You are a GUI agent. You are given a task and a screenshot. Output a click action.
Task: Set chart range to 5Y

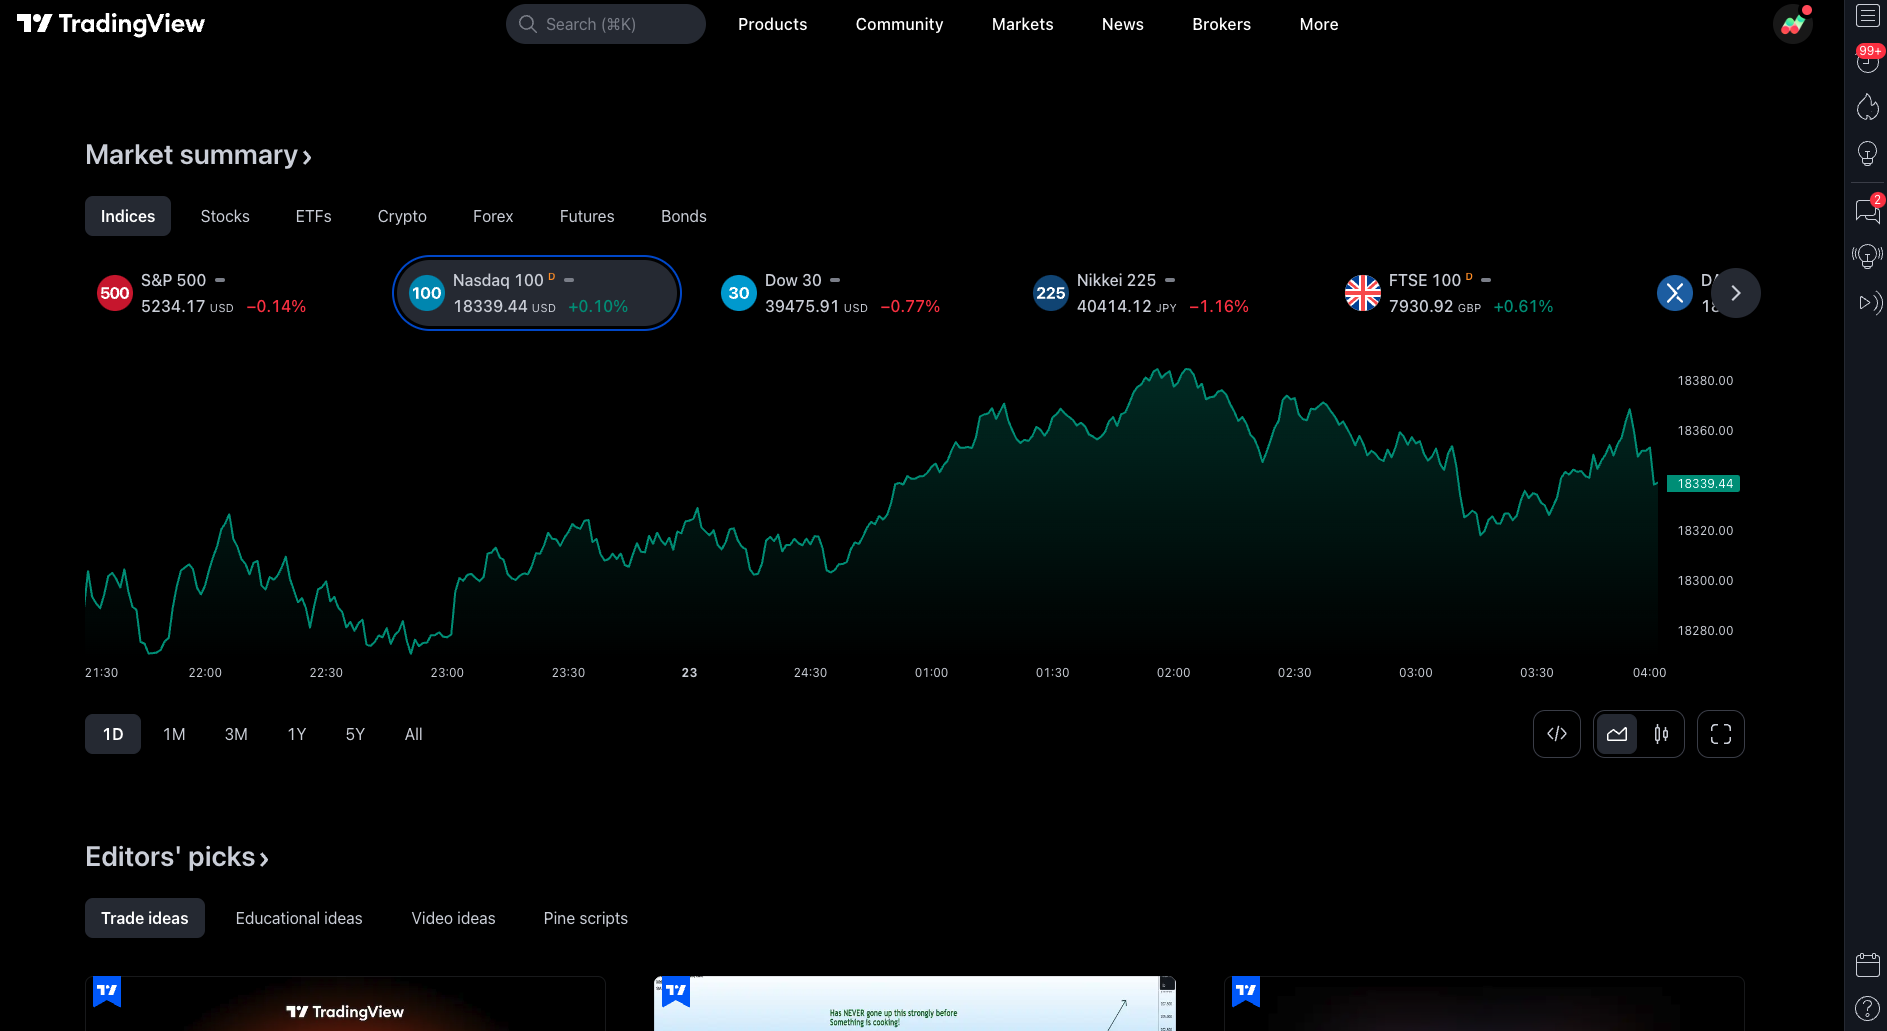click(x=355, y=734)
